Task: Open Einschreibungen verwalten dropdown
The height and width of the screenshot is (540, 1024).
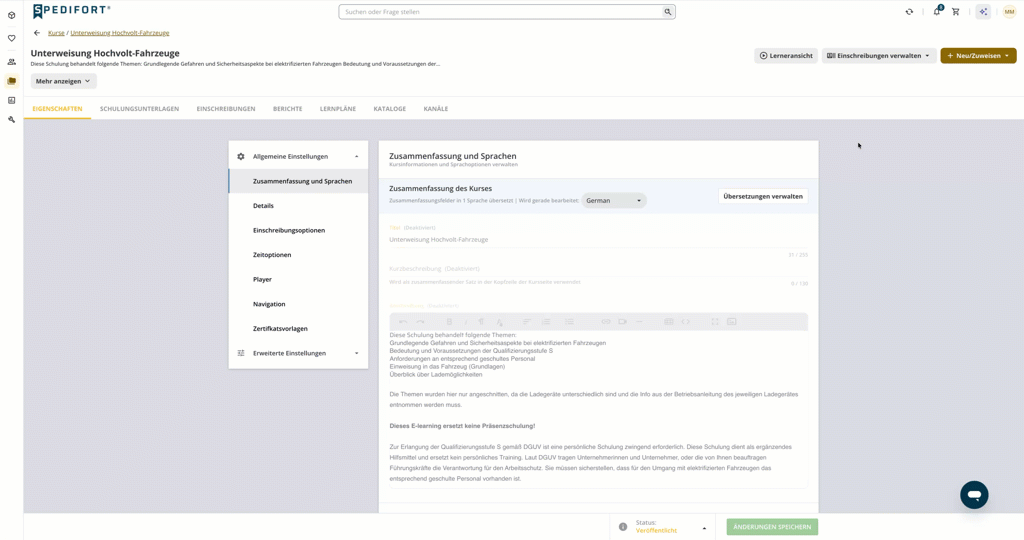Action: (878, 56)
